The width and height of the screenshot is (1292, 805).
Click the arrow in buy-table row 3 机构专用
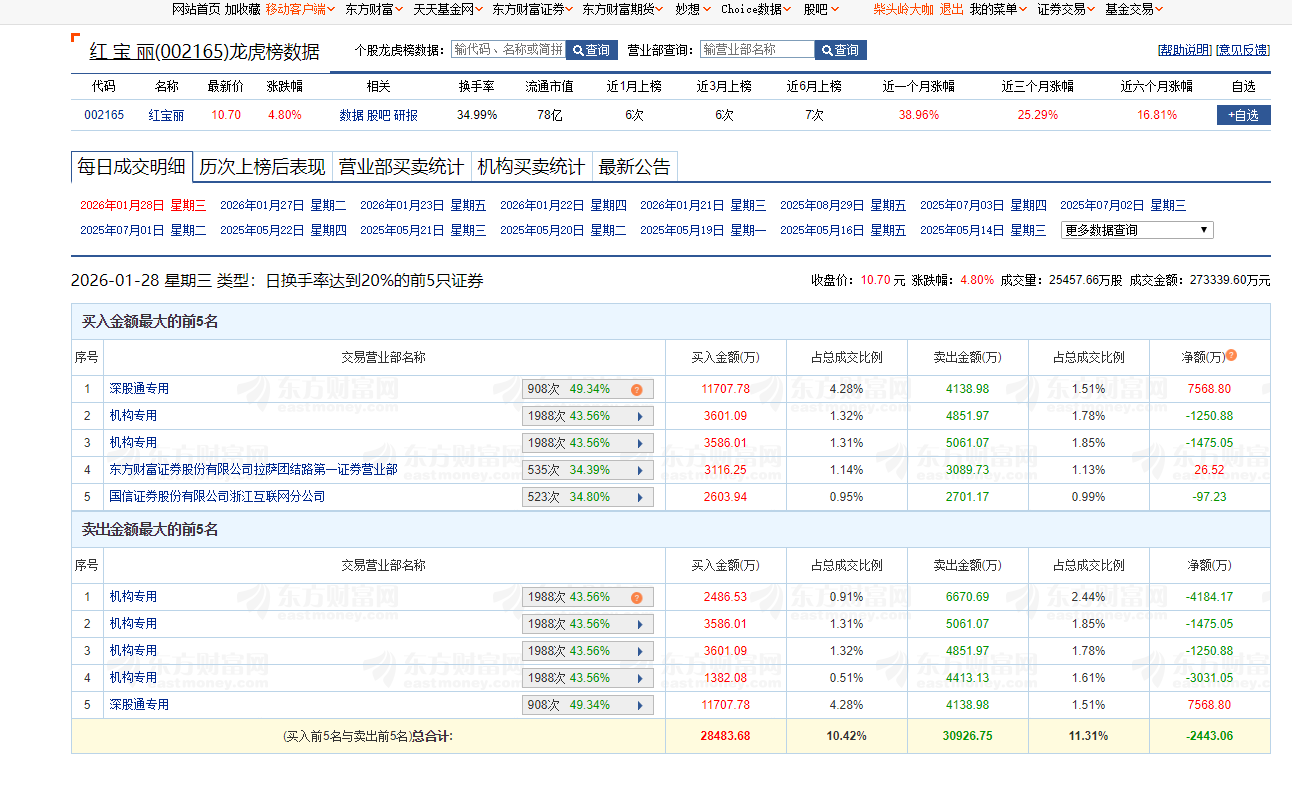pos(639,443)
